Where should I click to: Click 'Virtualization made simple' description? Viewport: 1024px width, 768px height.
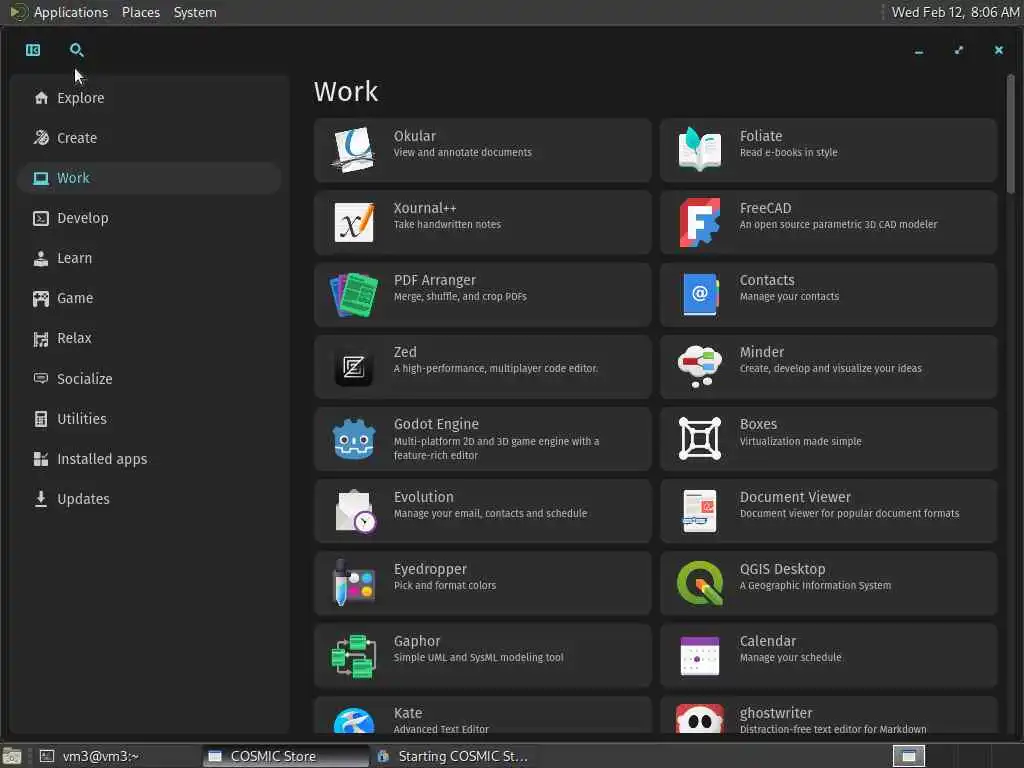(800, 441)
